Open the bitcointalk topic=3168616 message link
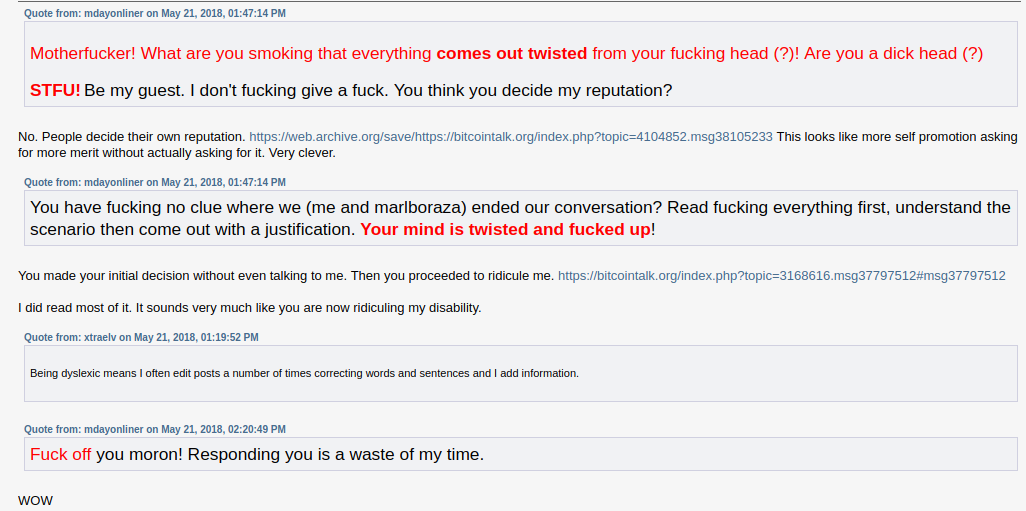 [x=781, y=276]
